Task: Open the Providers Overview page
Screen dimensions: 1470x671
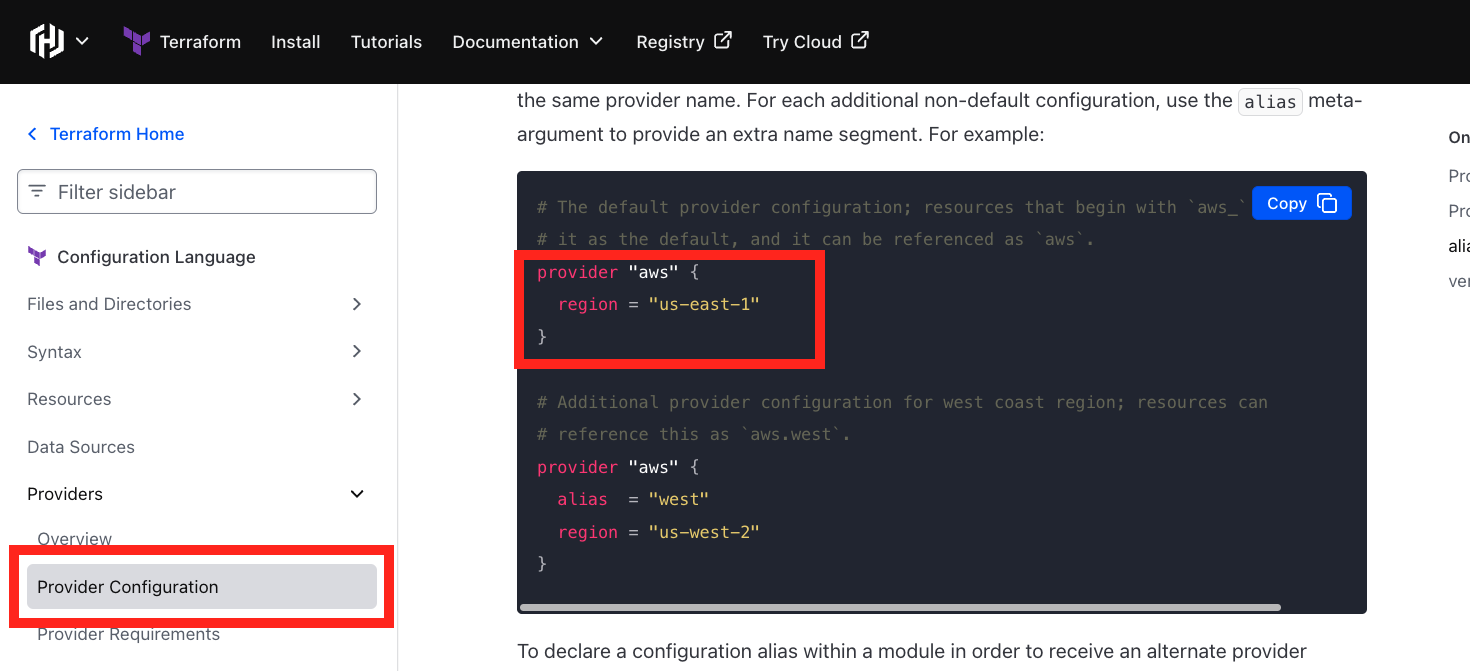Action: 75,539
